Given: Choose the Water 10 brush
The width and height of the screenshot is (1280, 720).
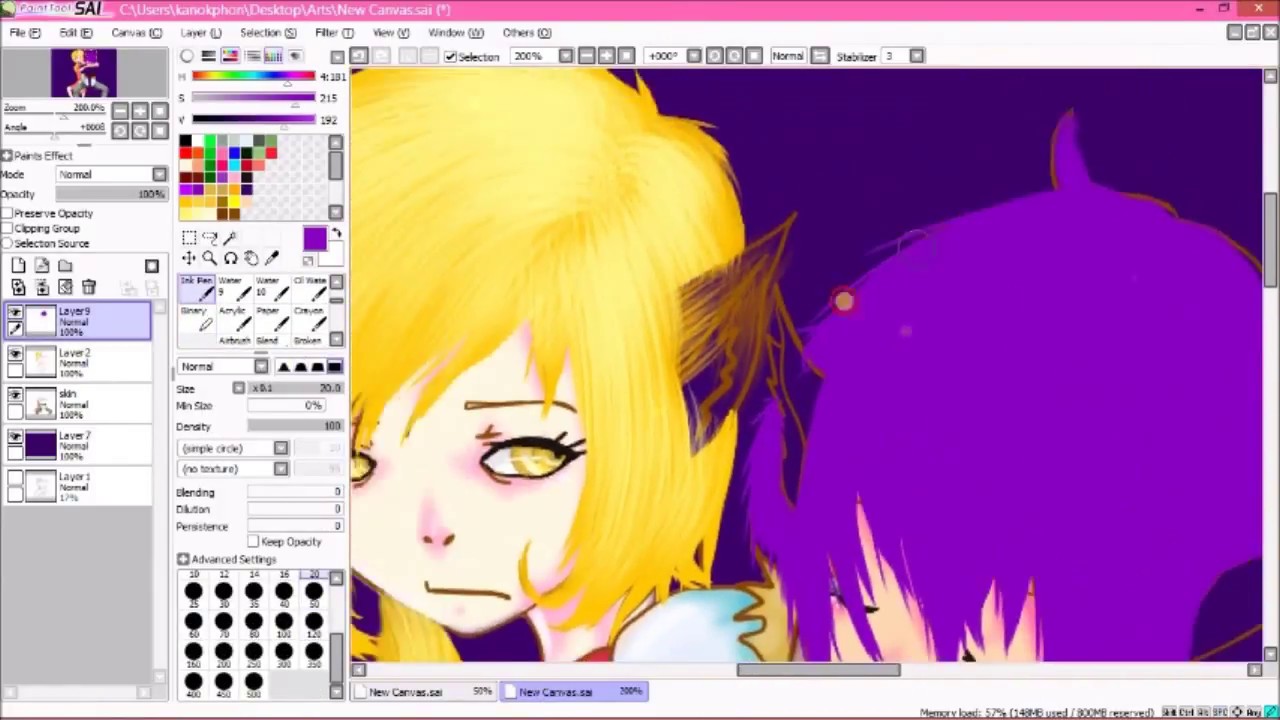Looking at the screenshot, I should click(270, 288).
